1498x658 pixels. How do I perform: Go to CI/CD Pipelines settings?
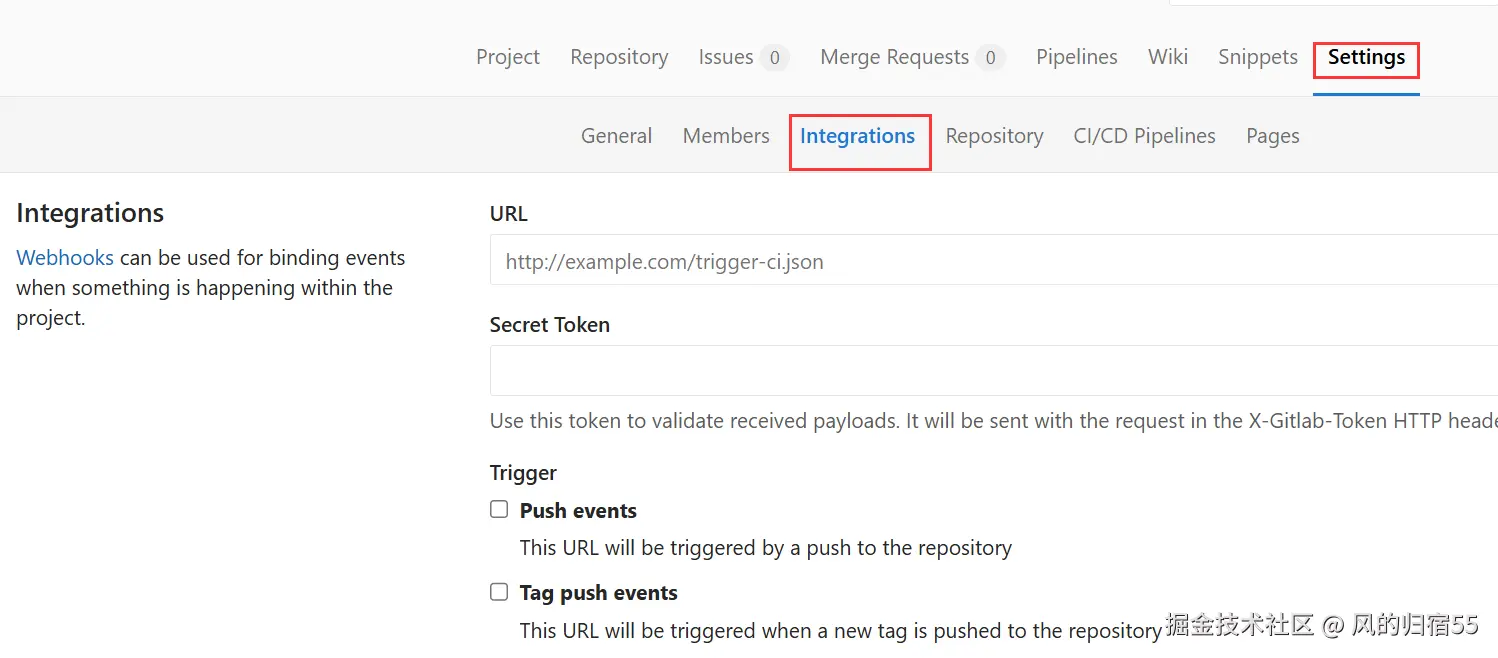(x=1144, y=136)
